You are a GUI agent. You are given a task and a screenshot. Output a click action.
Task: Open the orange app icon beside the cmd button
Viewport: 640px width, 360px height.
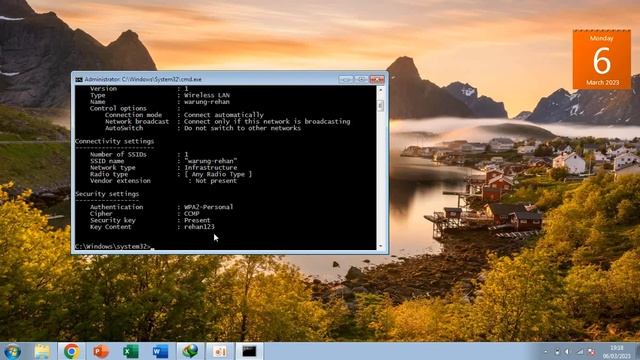click(220, 351)
